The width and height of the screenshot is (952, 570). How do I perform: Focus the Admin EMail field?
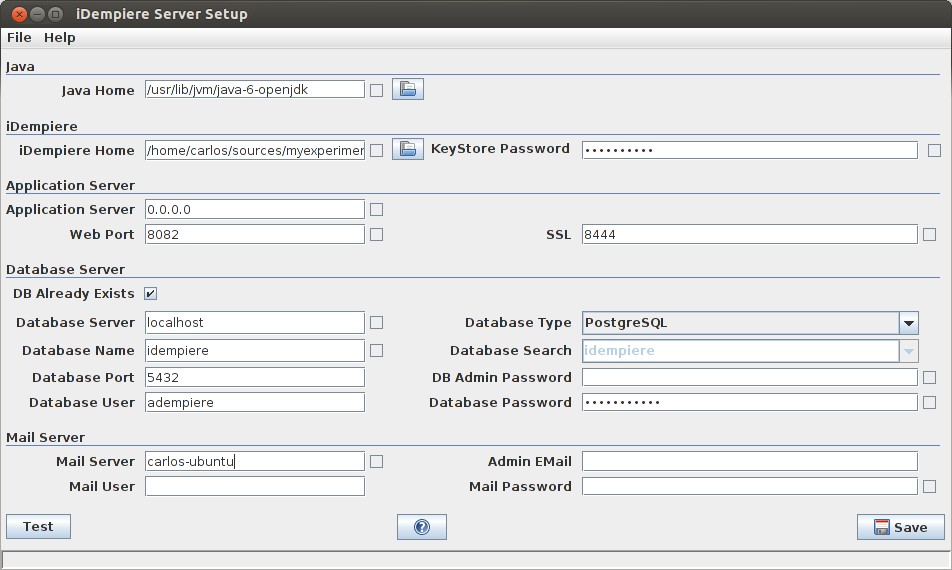750,461
